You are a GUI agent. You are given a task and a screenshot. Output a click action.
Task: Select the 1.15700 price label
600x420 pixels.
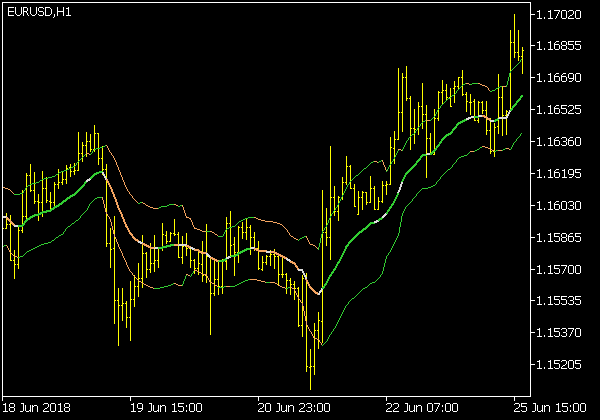click(559, 270)
